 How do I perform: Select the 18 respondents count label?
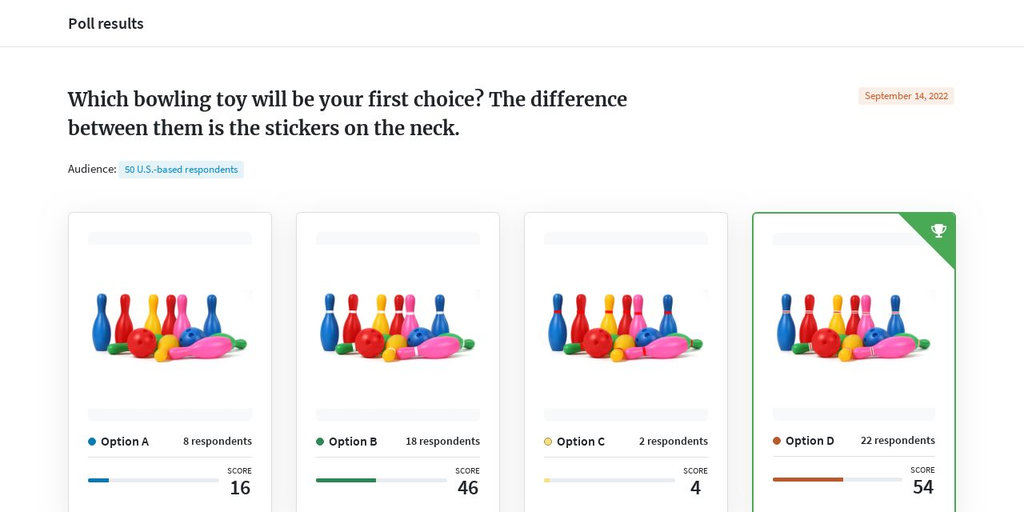pos(443,441)
